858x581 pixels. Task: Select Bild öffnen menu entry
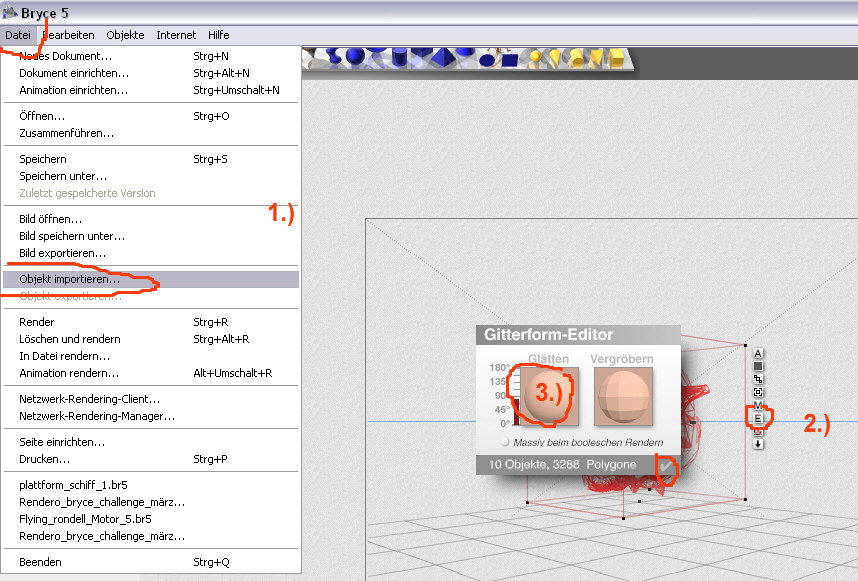[x=151, y=219]
